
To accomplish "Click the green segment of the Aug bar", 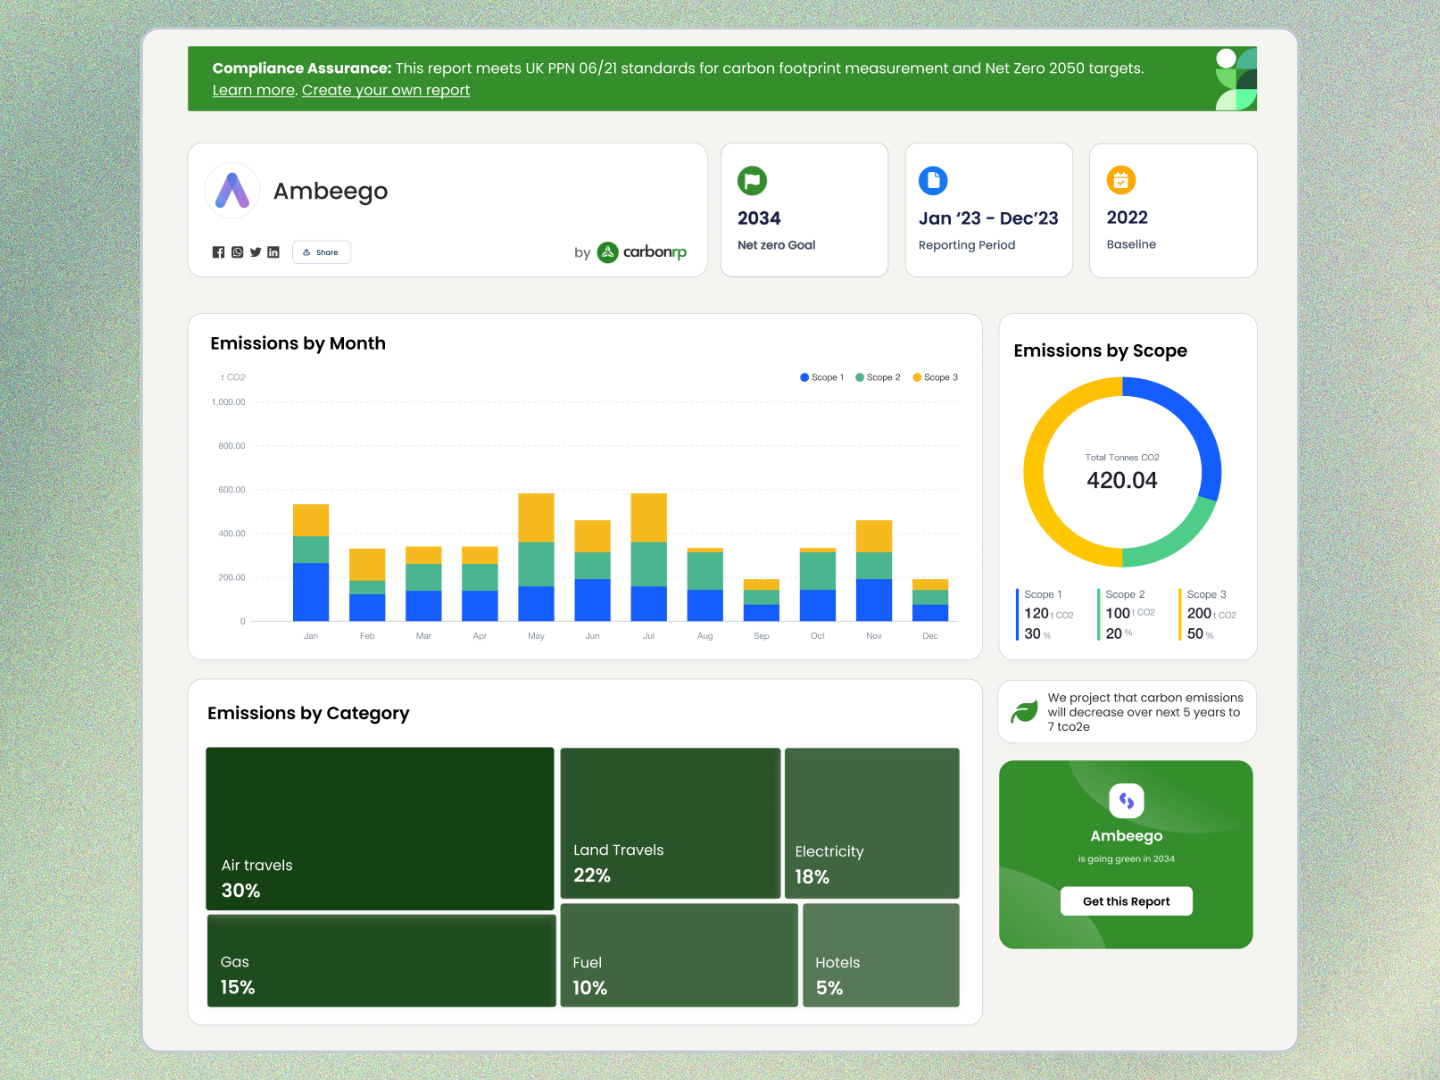I will point(705,571).
